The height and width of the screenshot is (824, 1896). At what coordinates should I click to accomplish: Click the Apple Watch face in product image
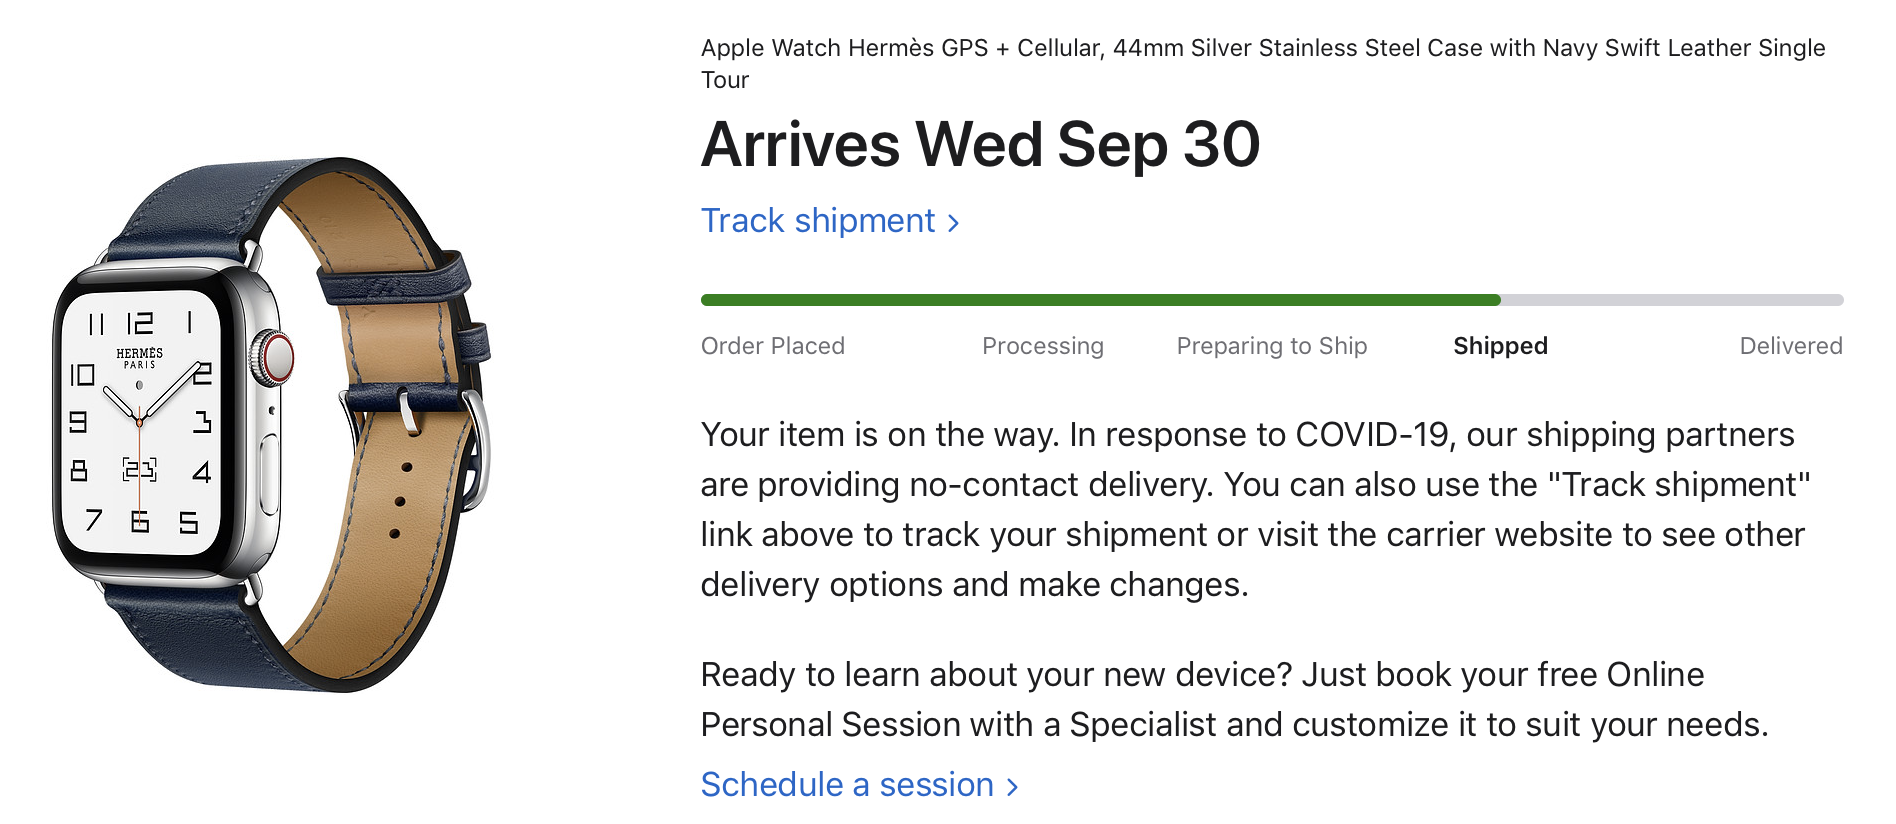click(140, 422)
